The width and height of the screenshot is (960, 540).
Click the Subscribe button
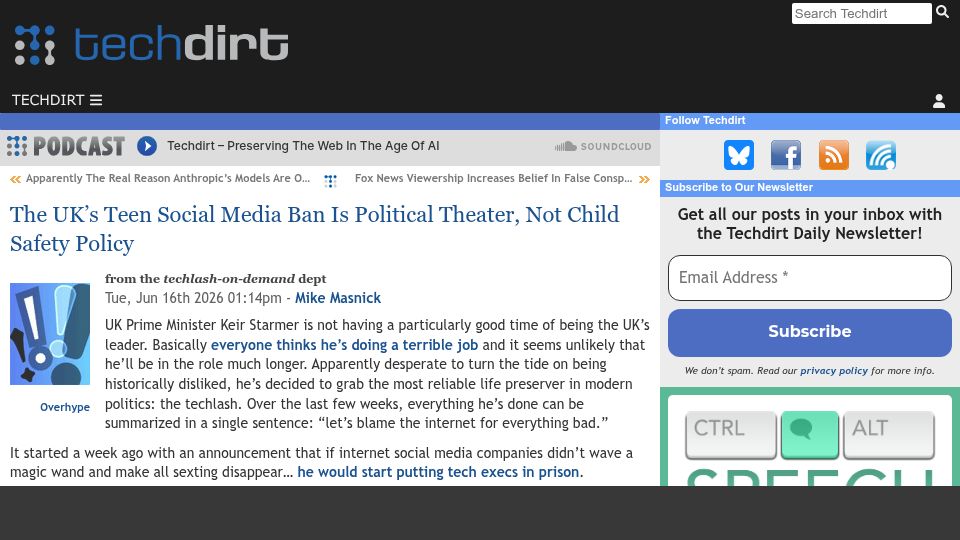(809, 332)
